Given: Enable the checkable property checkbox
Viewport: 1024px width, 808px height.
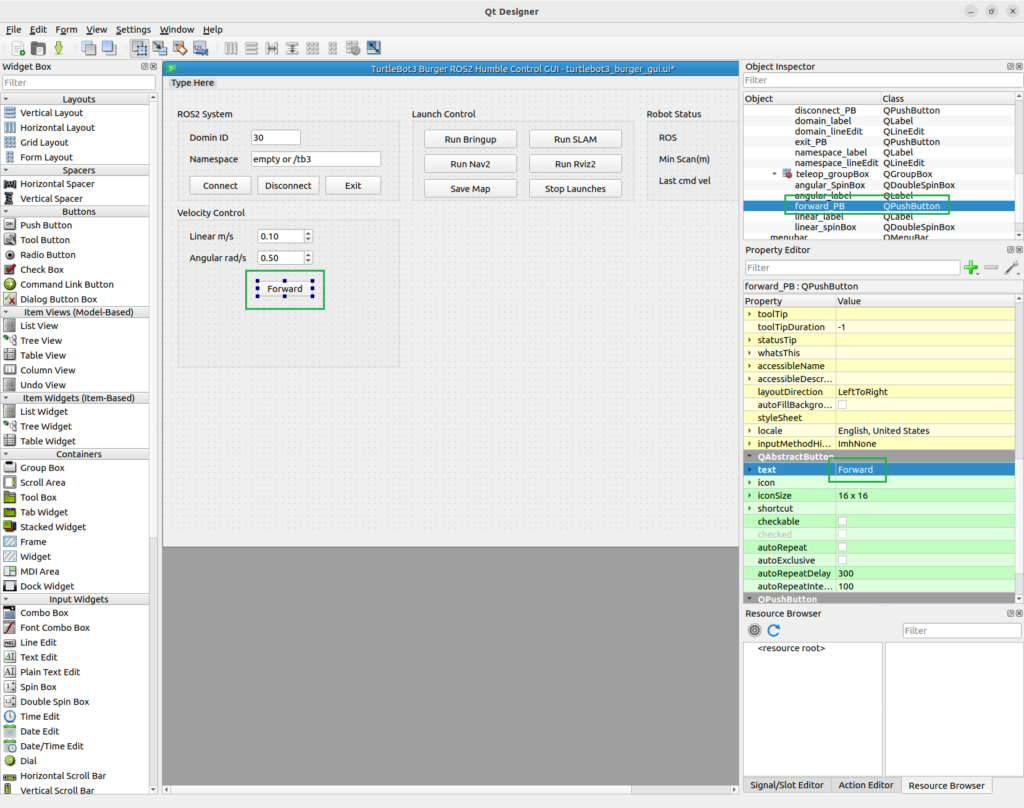Looking at the screenshot, I should 842,521.
